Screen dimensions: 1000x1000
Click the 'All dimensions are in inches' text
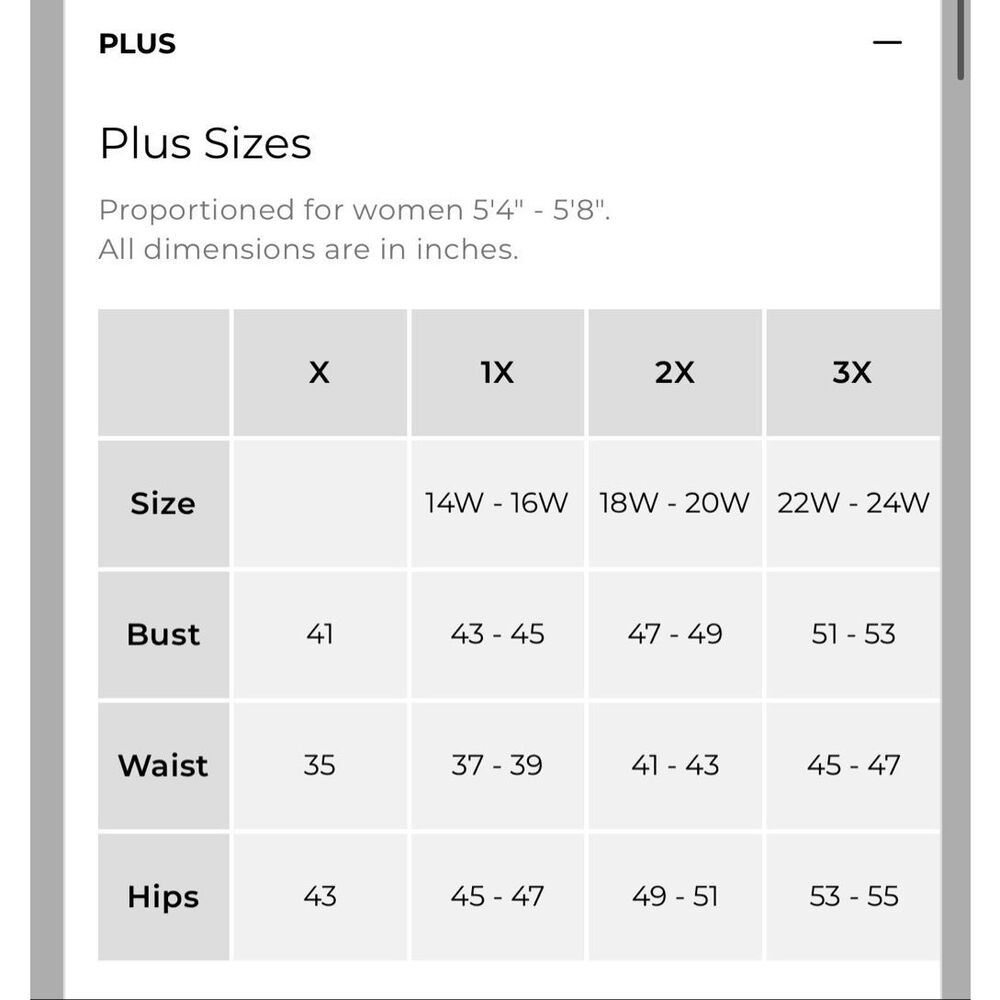(x=309, y=249)
